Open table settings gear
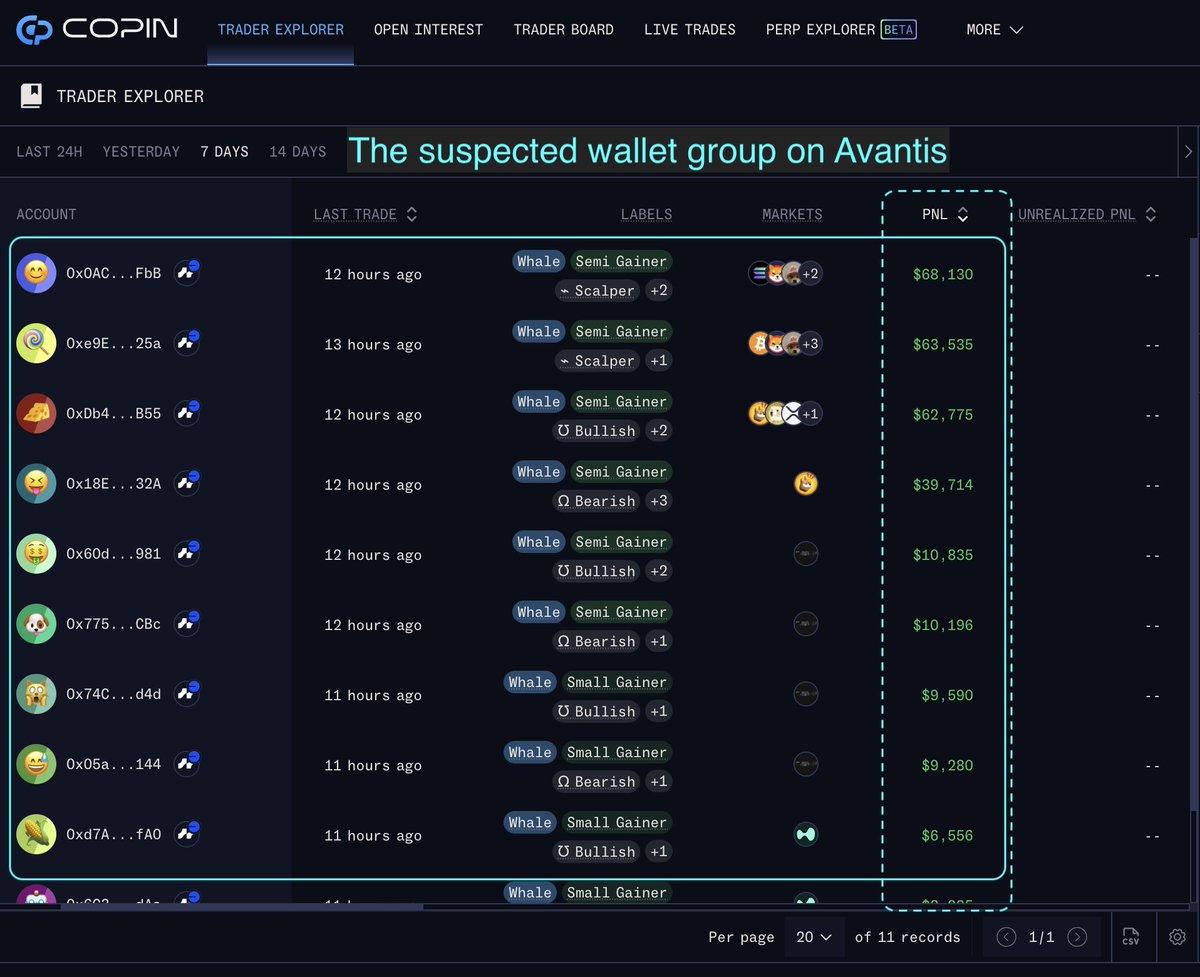The width and height of the screenshot is (1200, 977). [x=1177, y=937]
